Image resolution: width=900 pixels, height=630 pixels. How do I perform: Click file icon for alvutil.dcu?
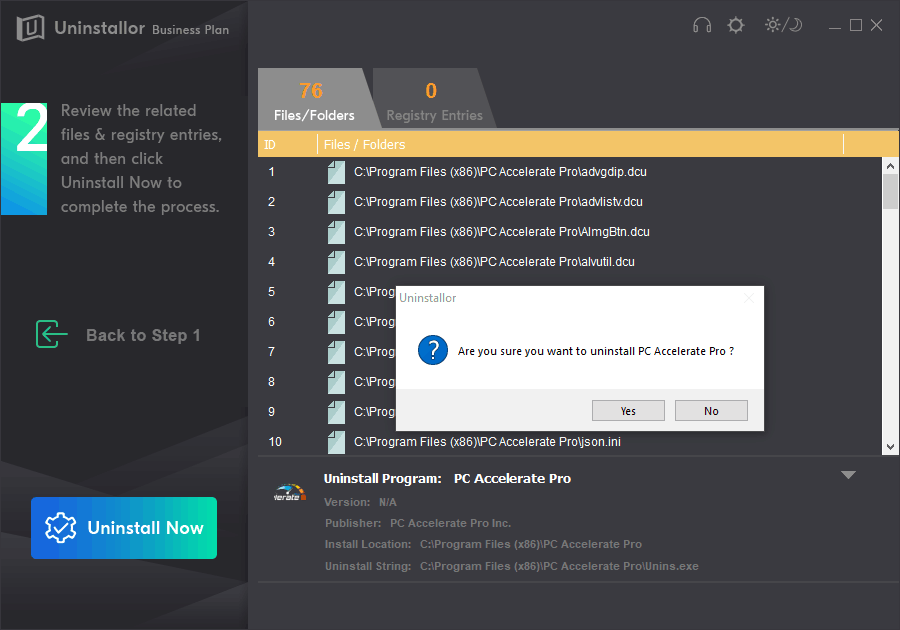(336, 262)
